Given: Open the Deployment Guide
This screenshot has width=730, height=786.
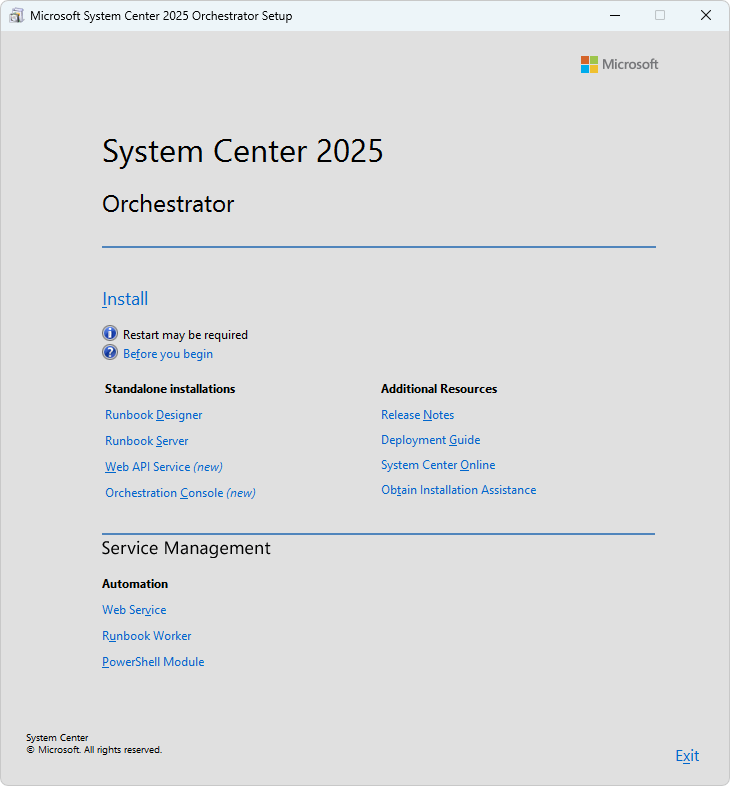Looking at the screenshot, I should [x=431, y=440].
